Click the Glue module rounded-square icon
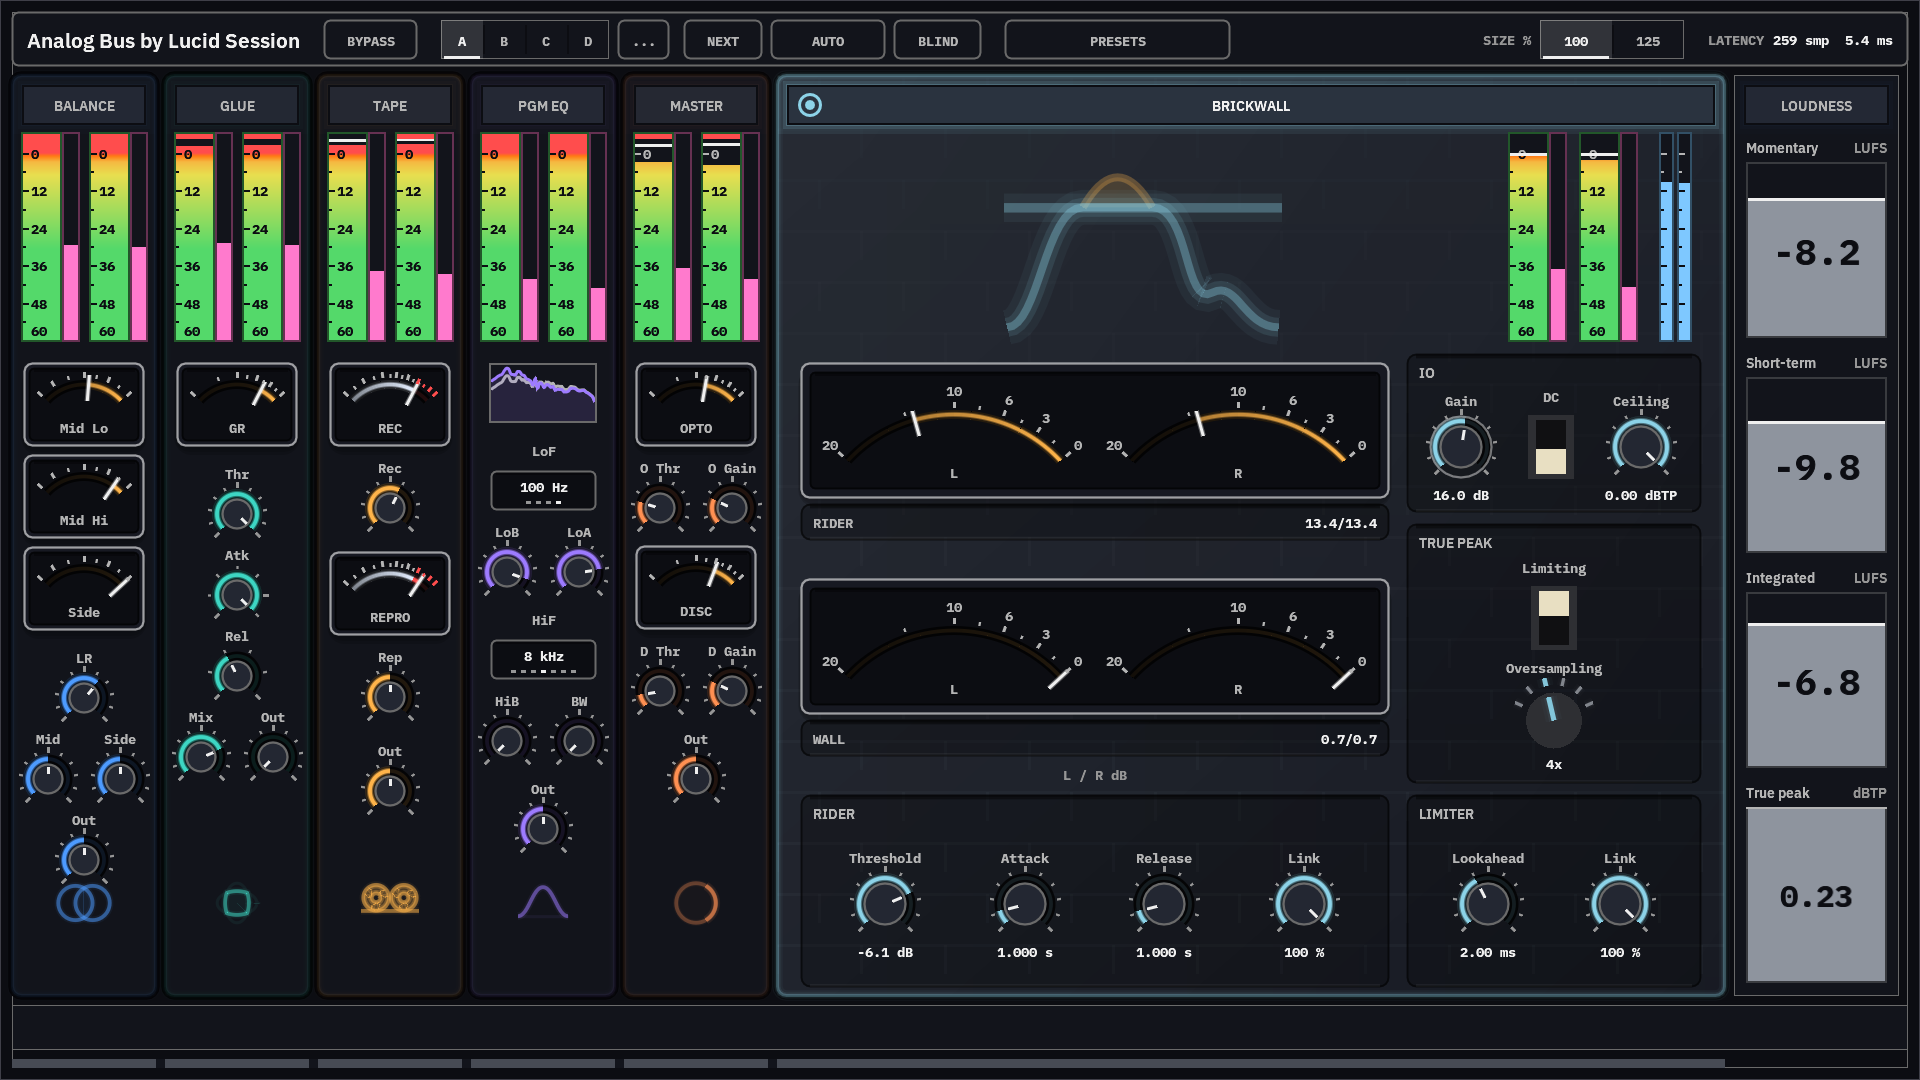The height and width of the screenshot is (1080, 1920). click(237, 903)
